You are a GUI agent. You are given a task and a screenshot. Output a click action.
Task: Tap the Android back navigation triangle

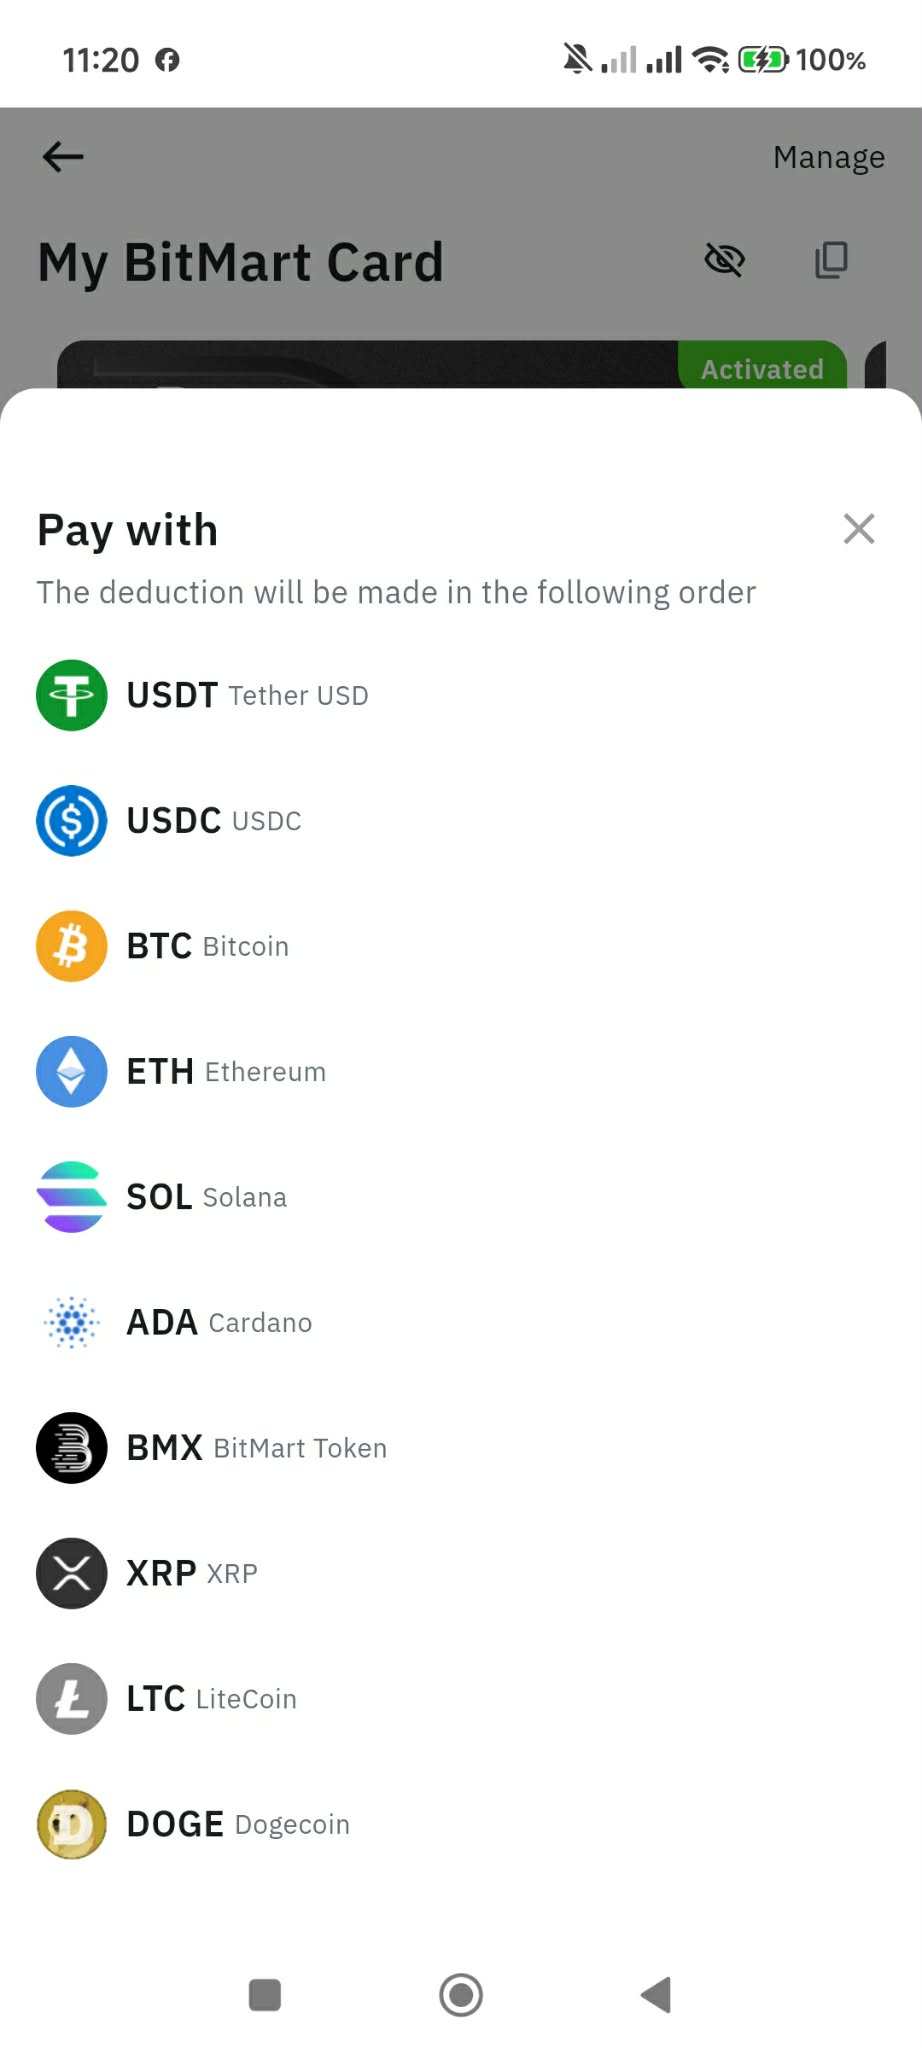pos(656,1994)
